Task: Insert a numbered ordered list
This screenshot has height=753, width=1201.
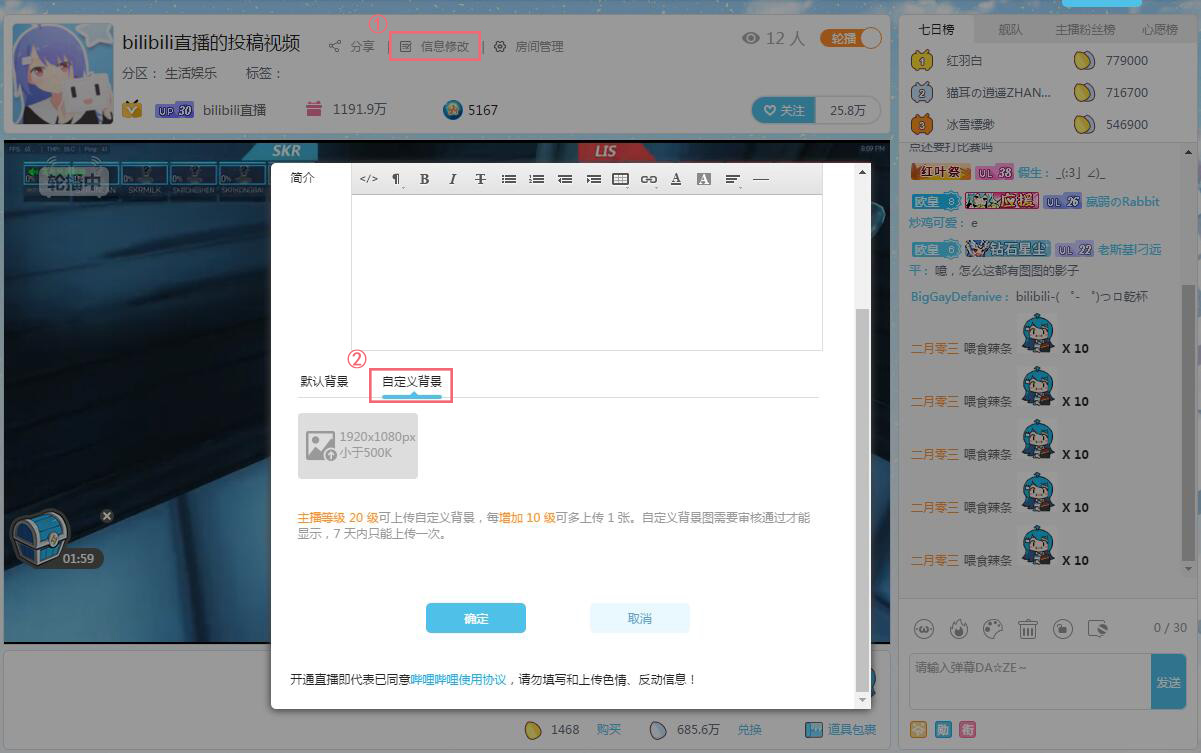Action: coord(536,179)
